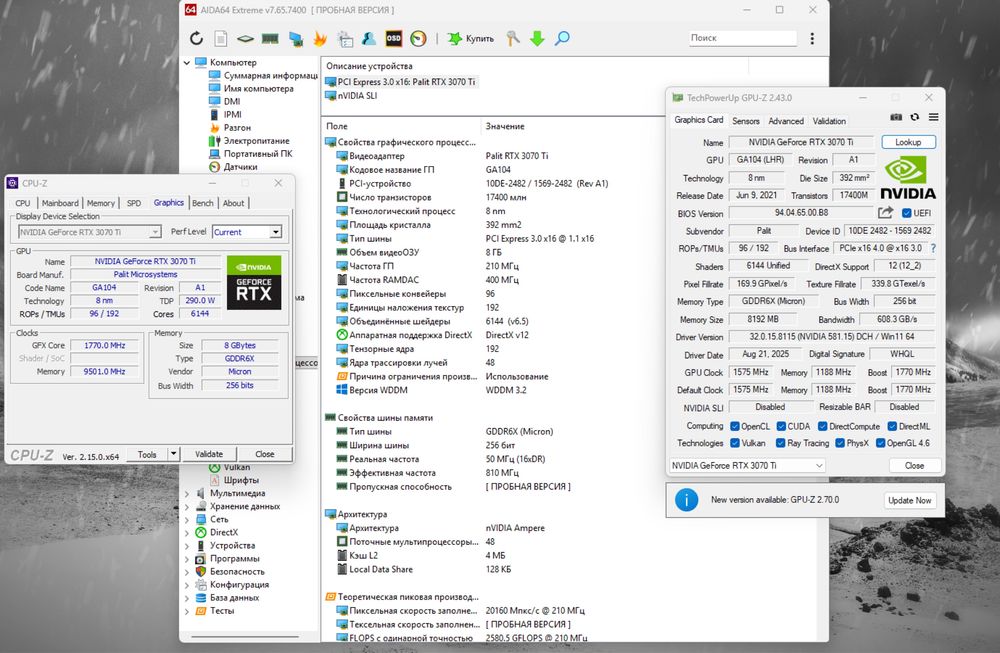1000x653 pixels.
Task: Open the GPU-Z hamburger menu
Action: click(934, 117)
